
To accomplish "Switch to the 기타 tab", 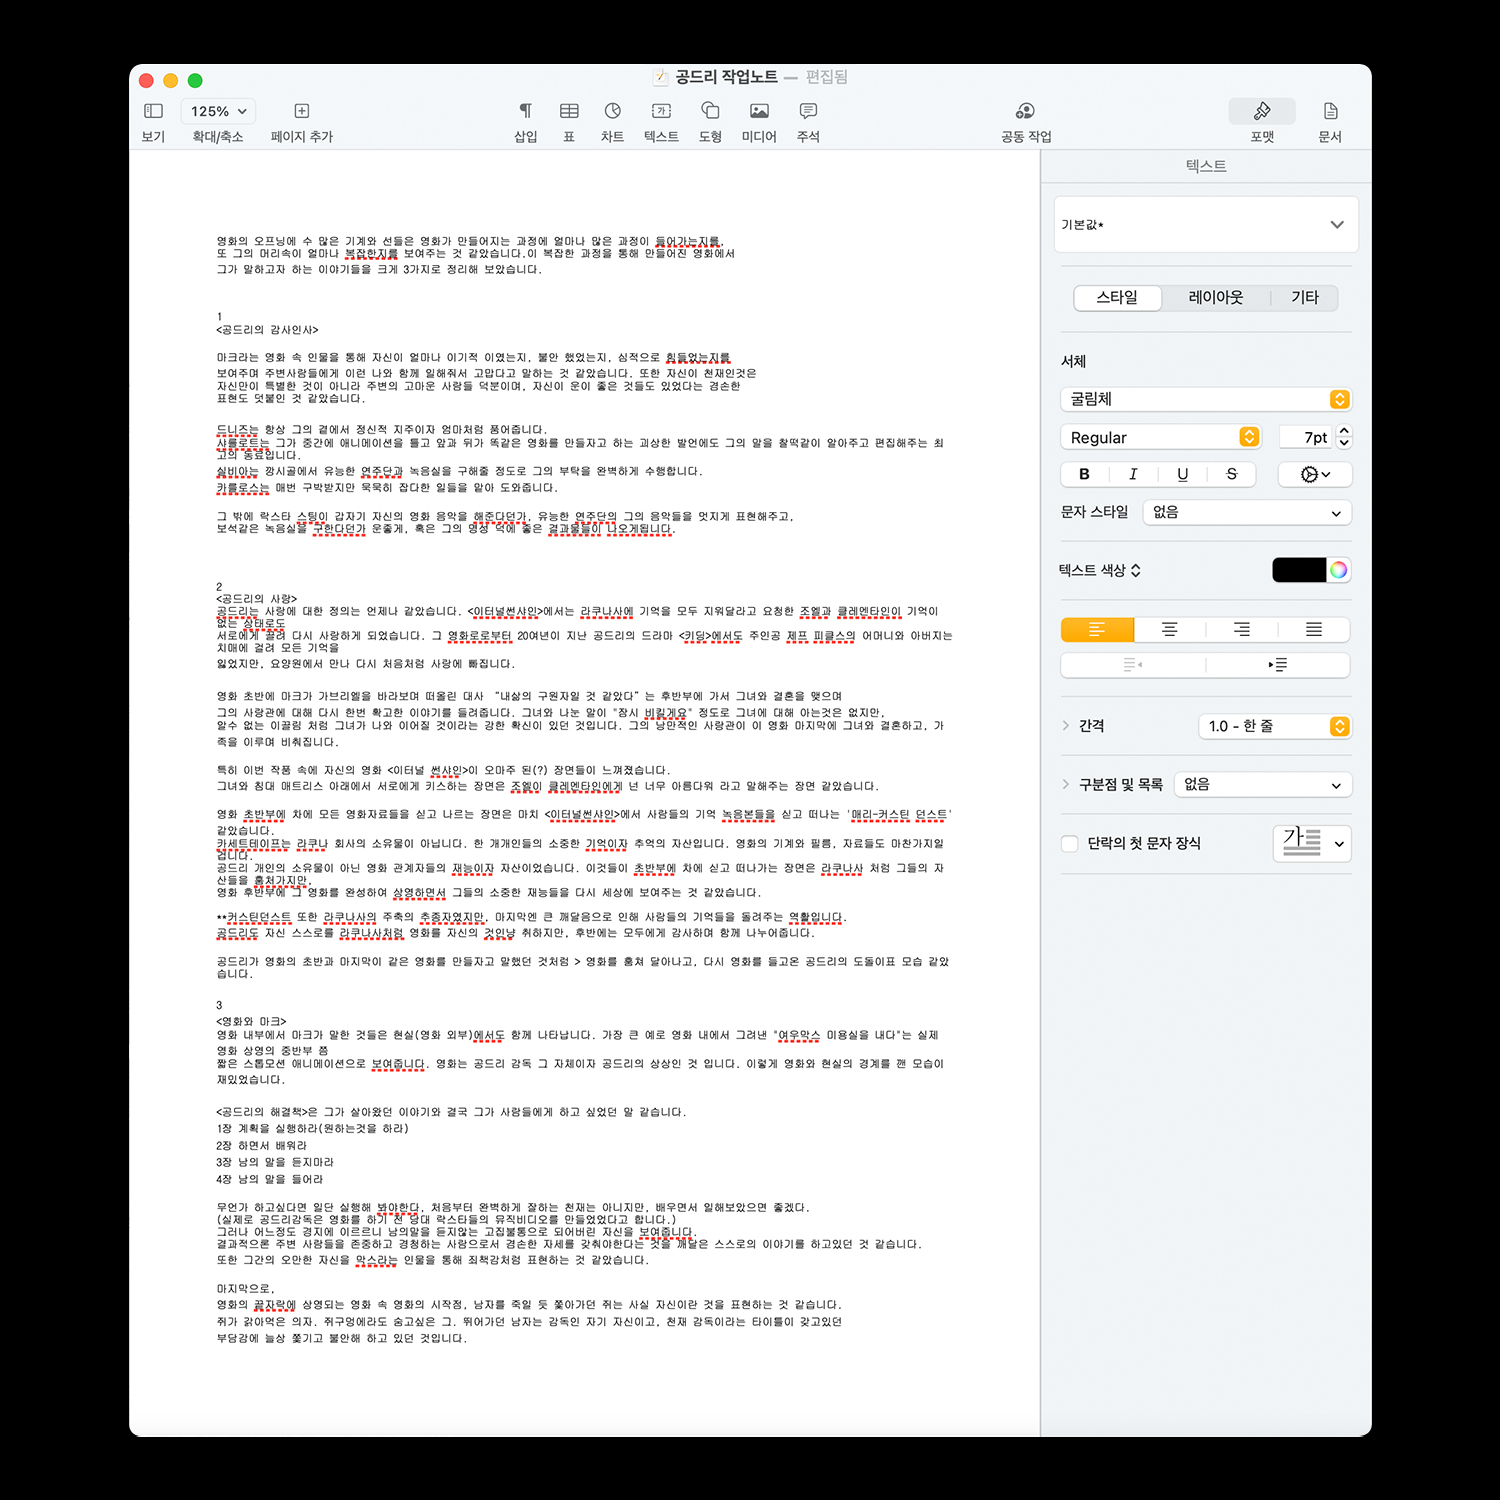I will coord(1305,297).
